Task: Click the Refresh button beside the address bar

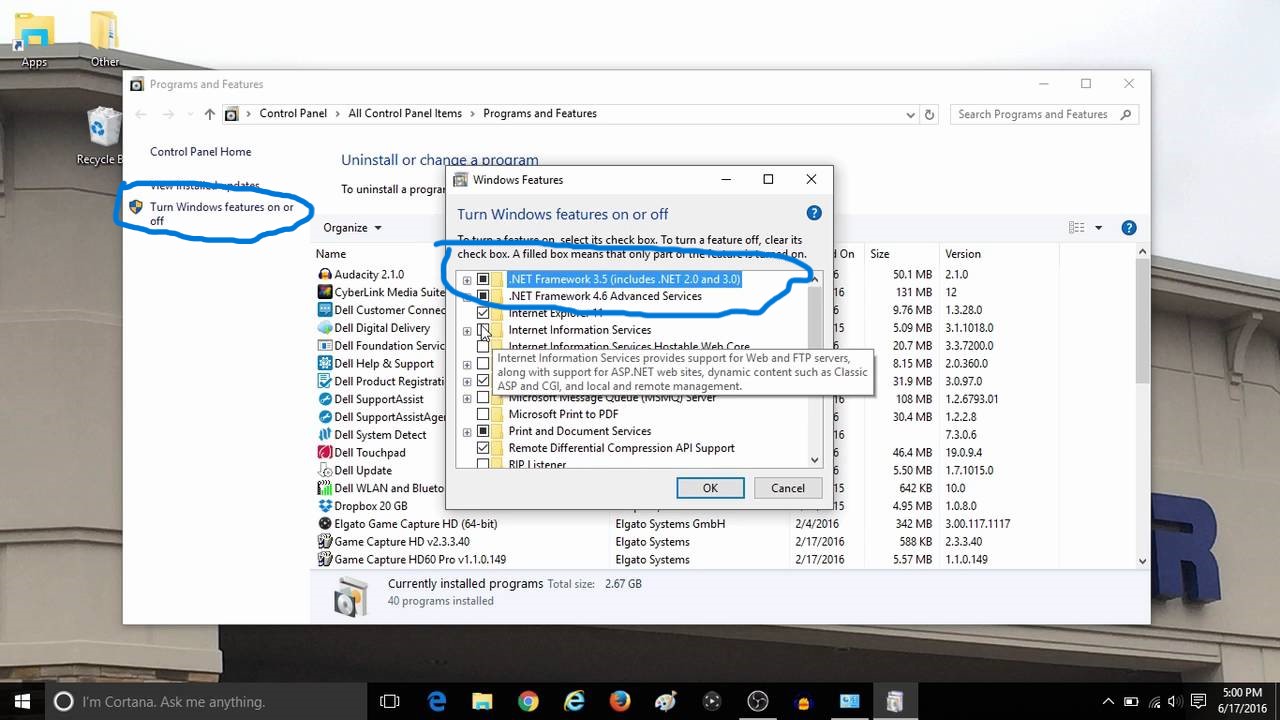Action: (929, 114)
